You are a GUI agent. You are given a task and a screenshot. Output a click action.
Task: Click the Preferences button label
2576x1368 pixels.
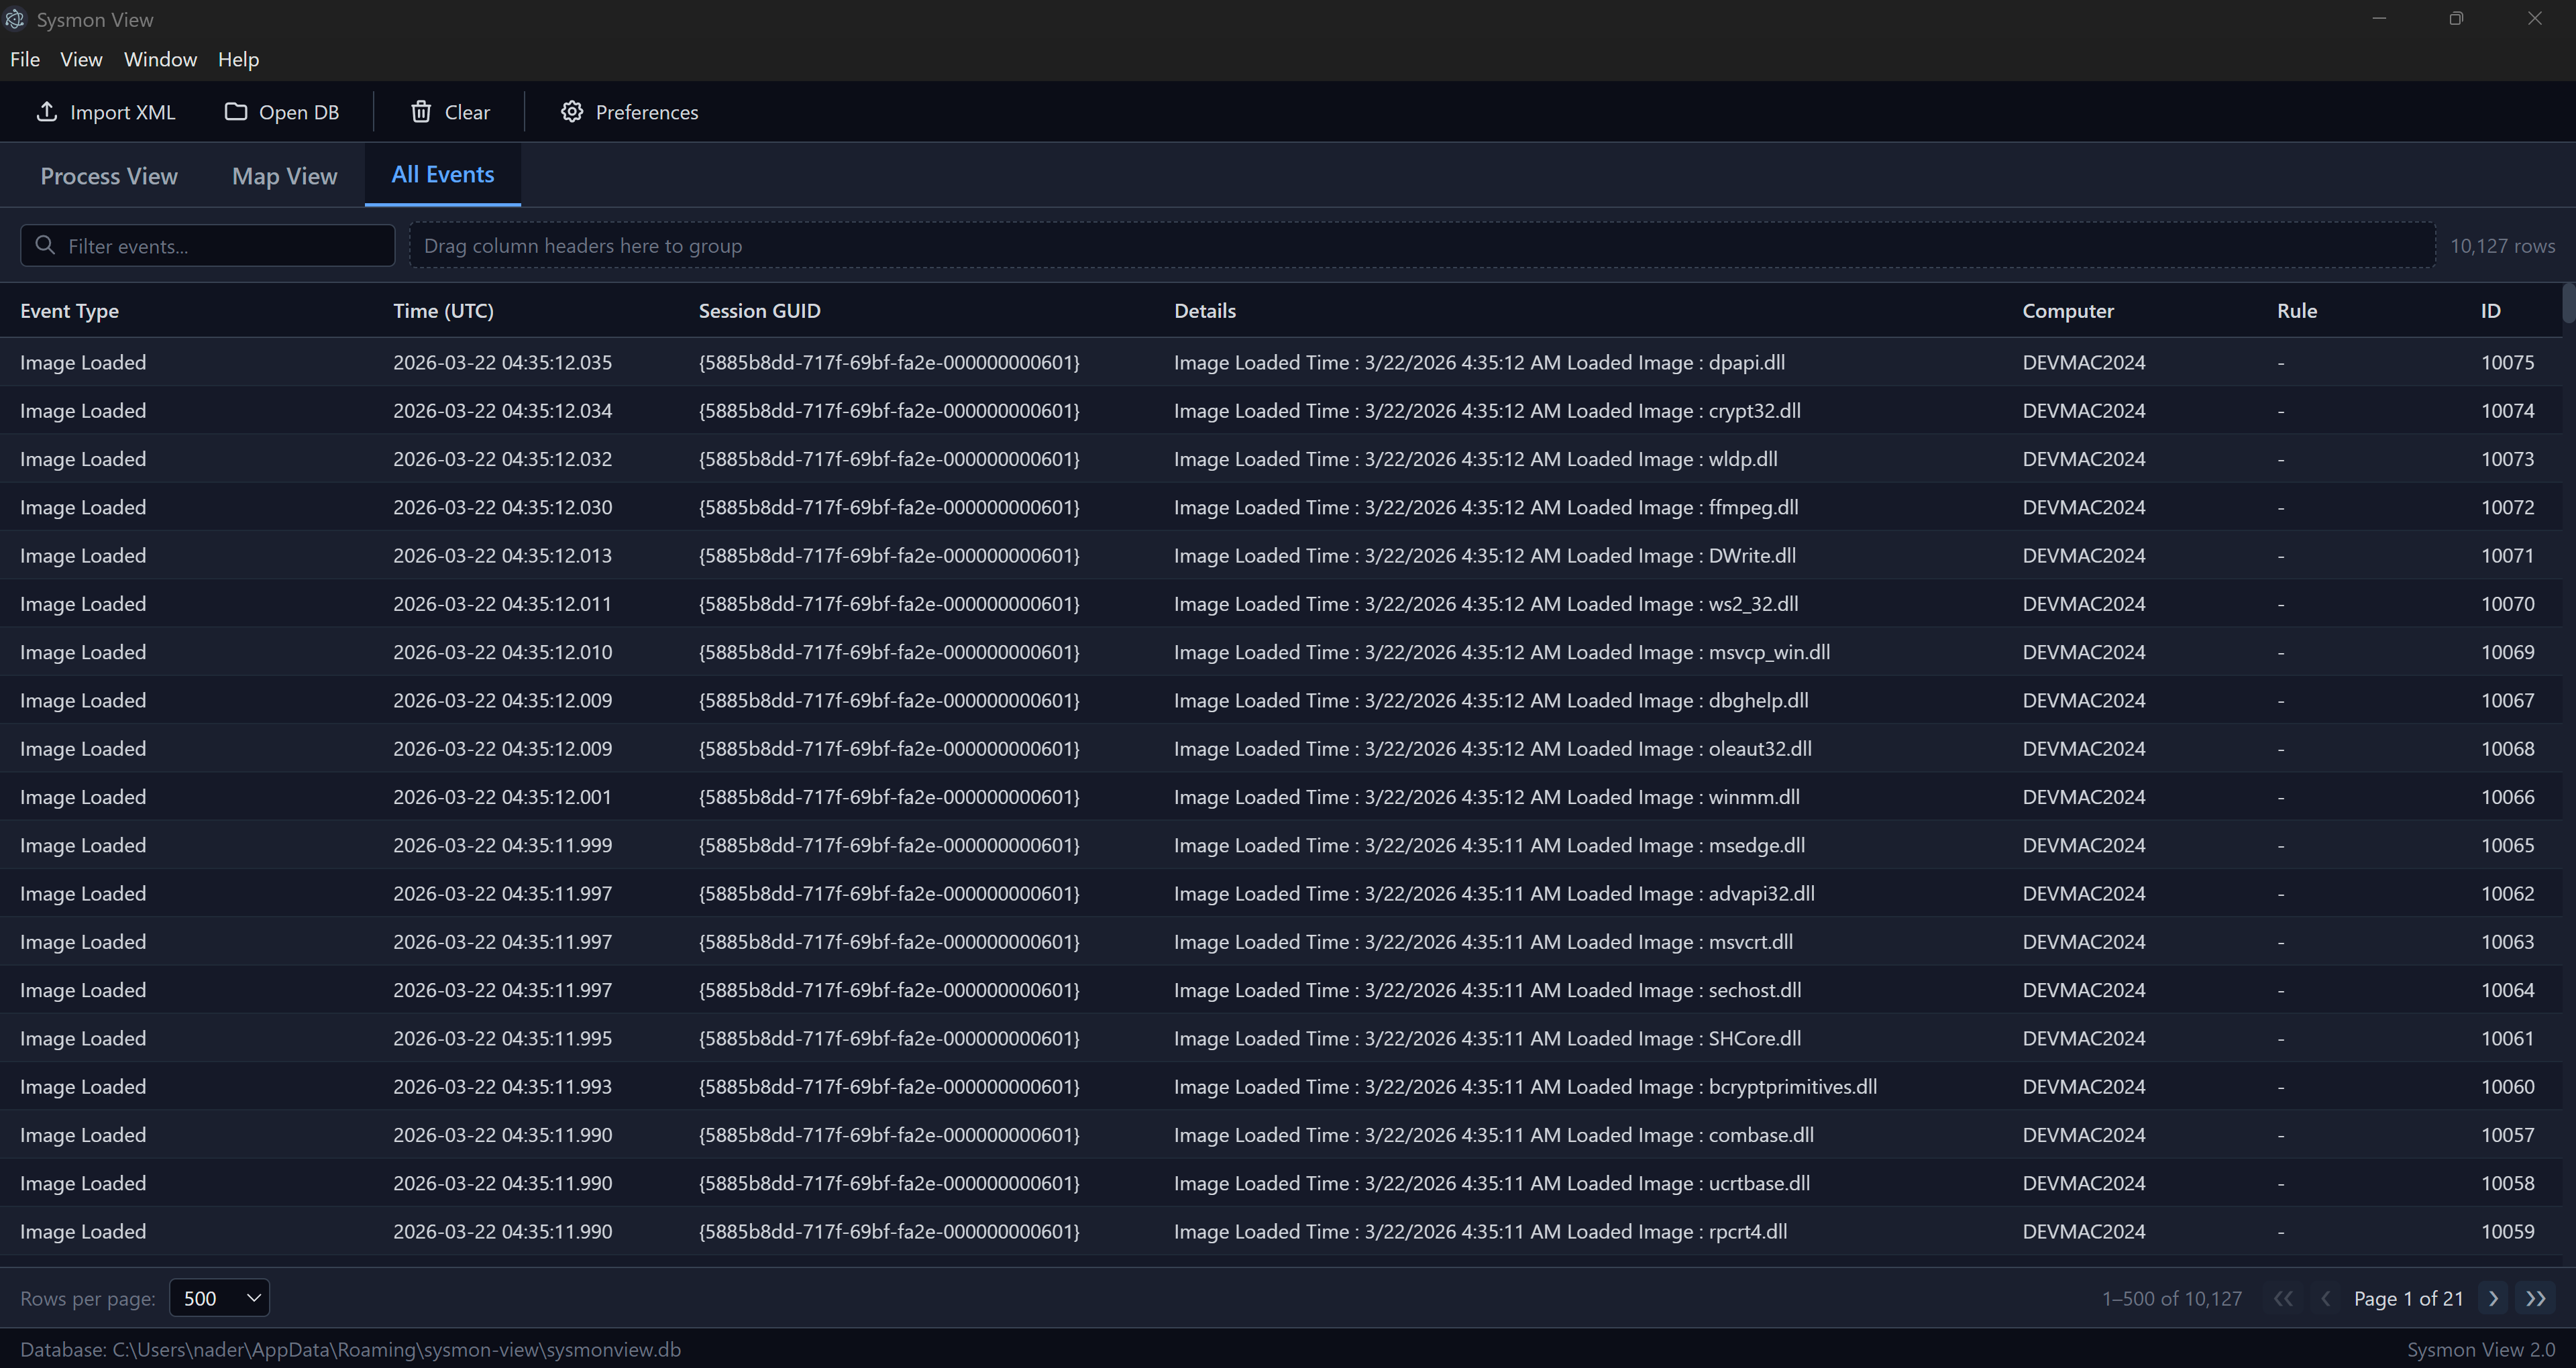click(x=647, y=112)
